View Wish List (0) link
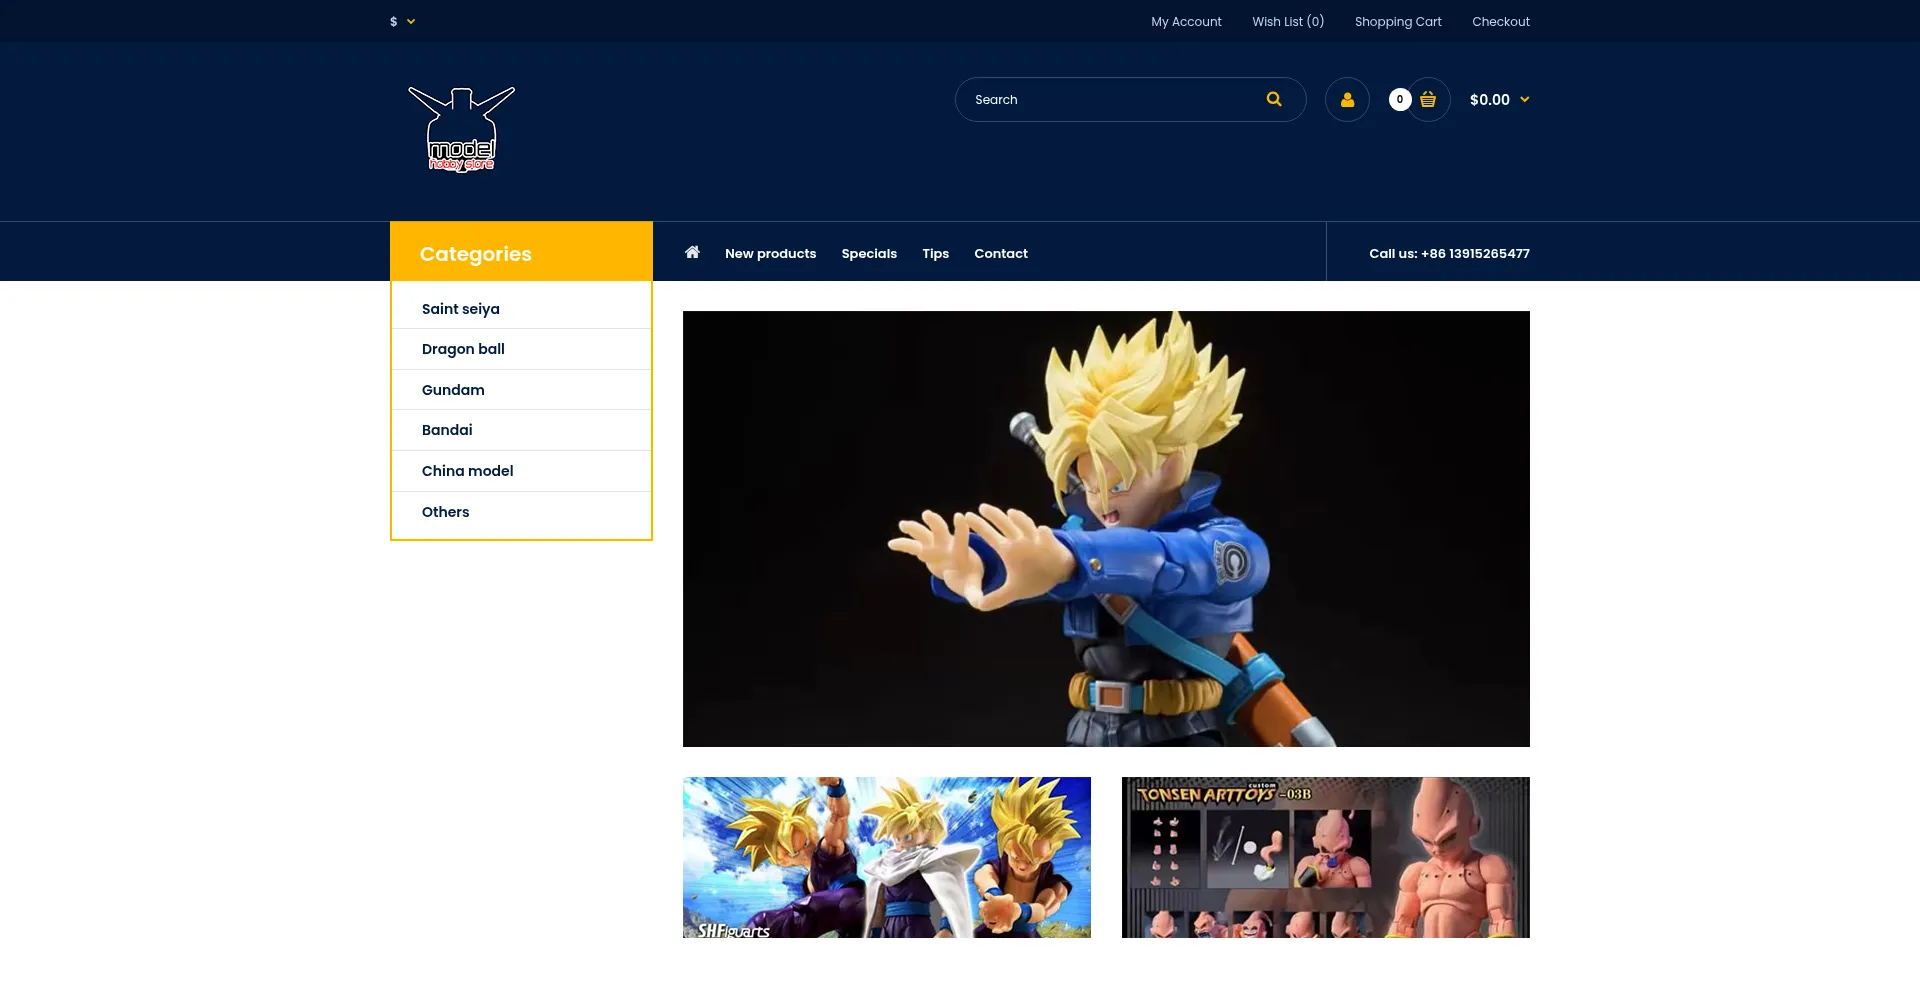Screen dimensions: 1920x993 point(1287,22)
